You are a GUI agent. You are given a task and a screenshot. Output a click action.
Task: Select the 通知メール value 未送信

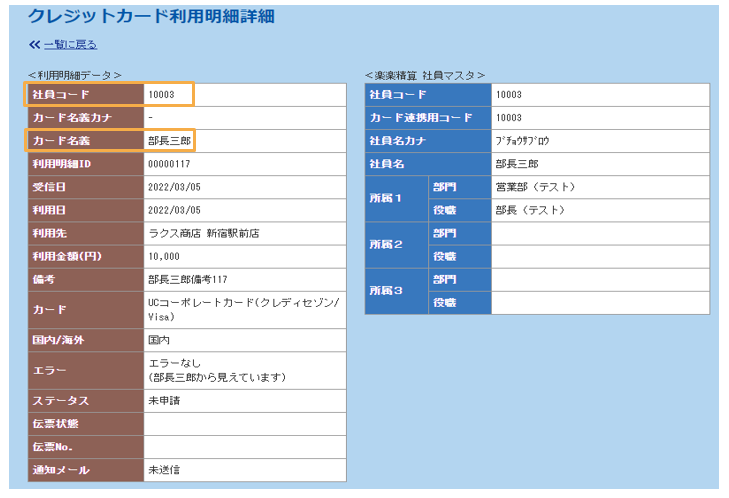click(x=165, y=470)
